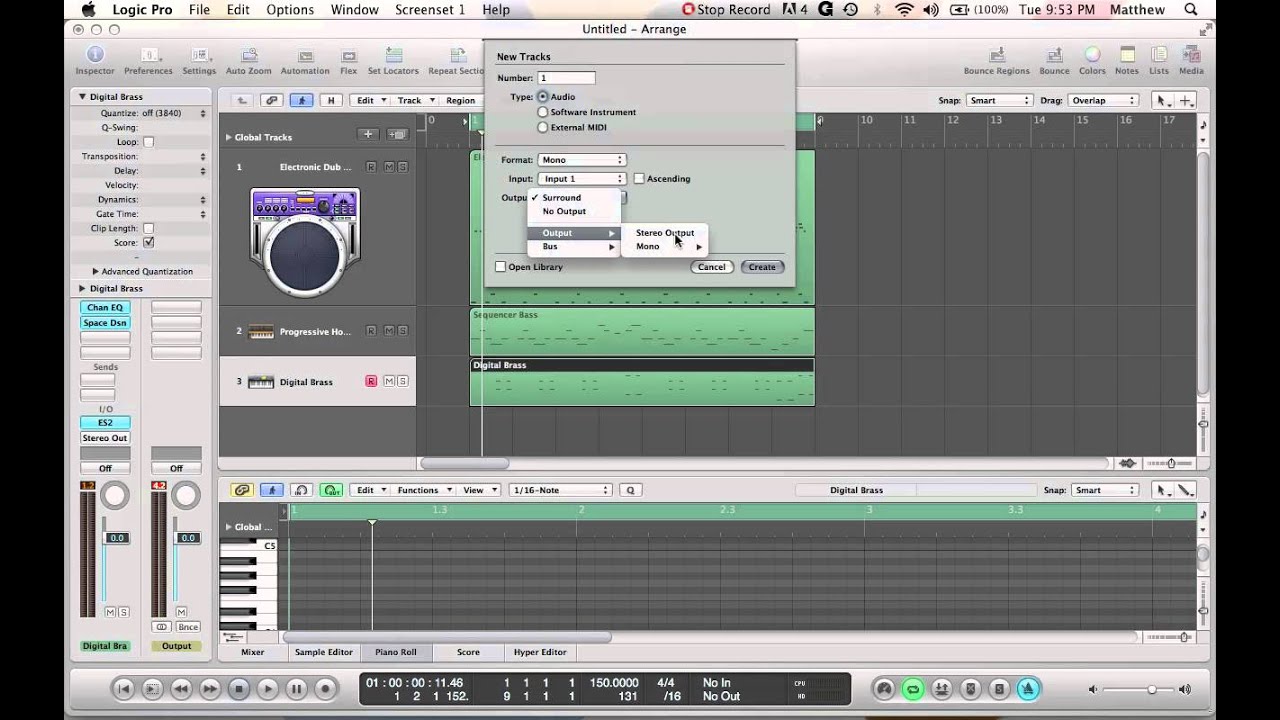Click the duplicate track button

coord(397,135)
